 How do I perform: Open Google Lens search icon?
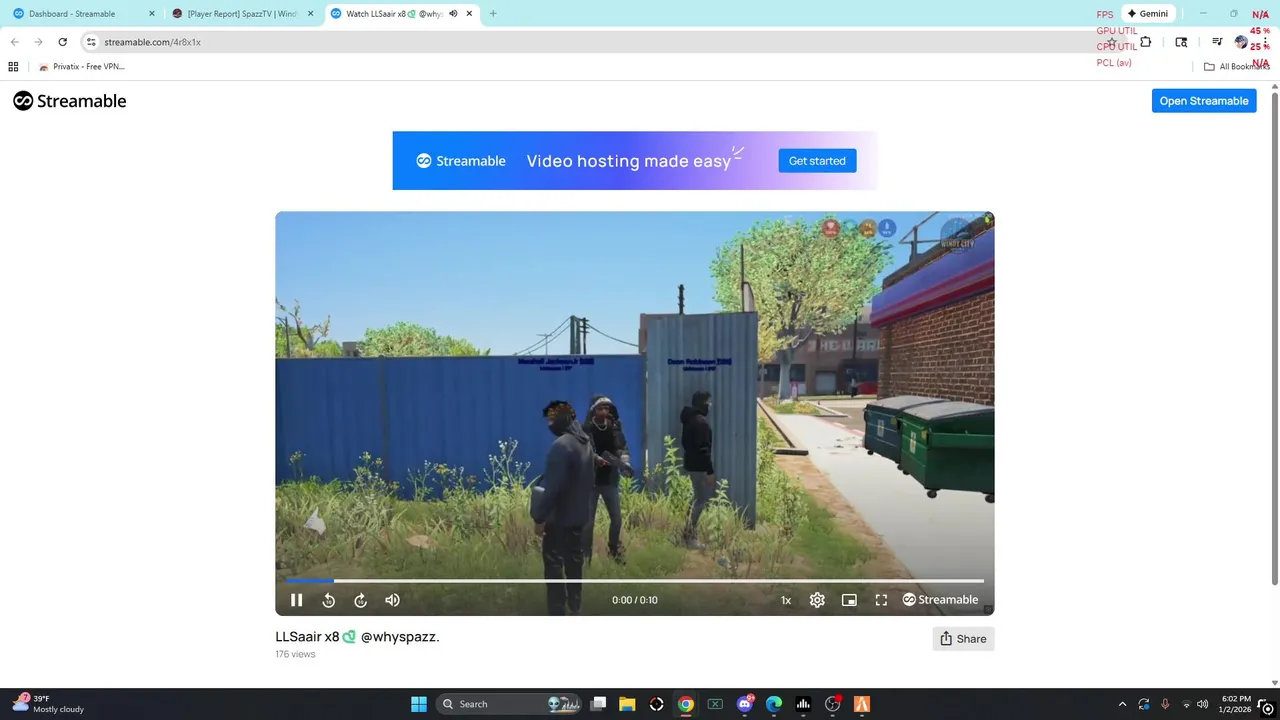[1181, 42]
